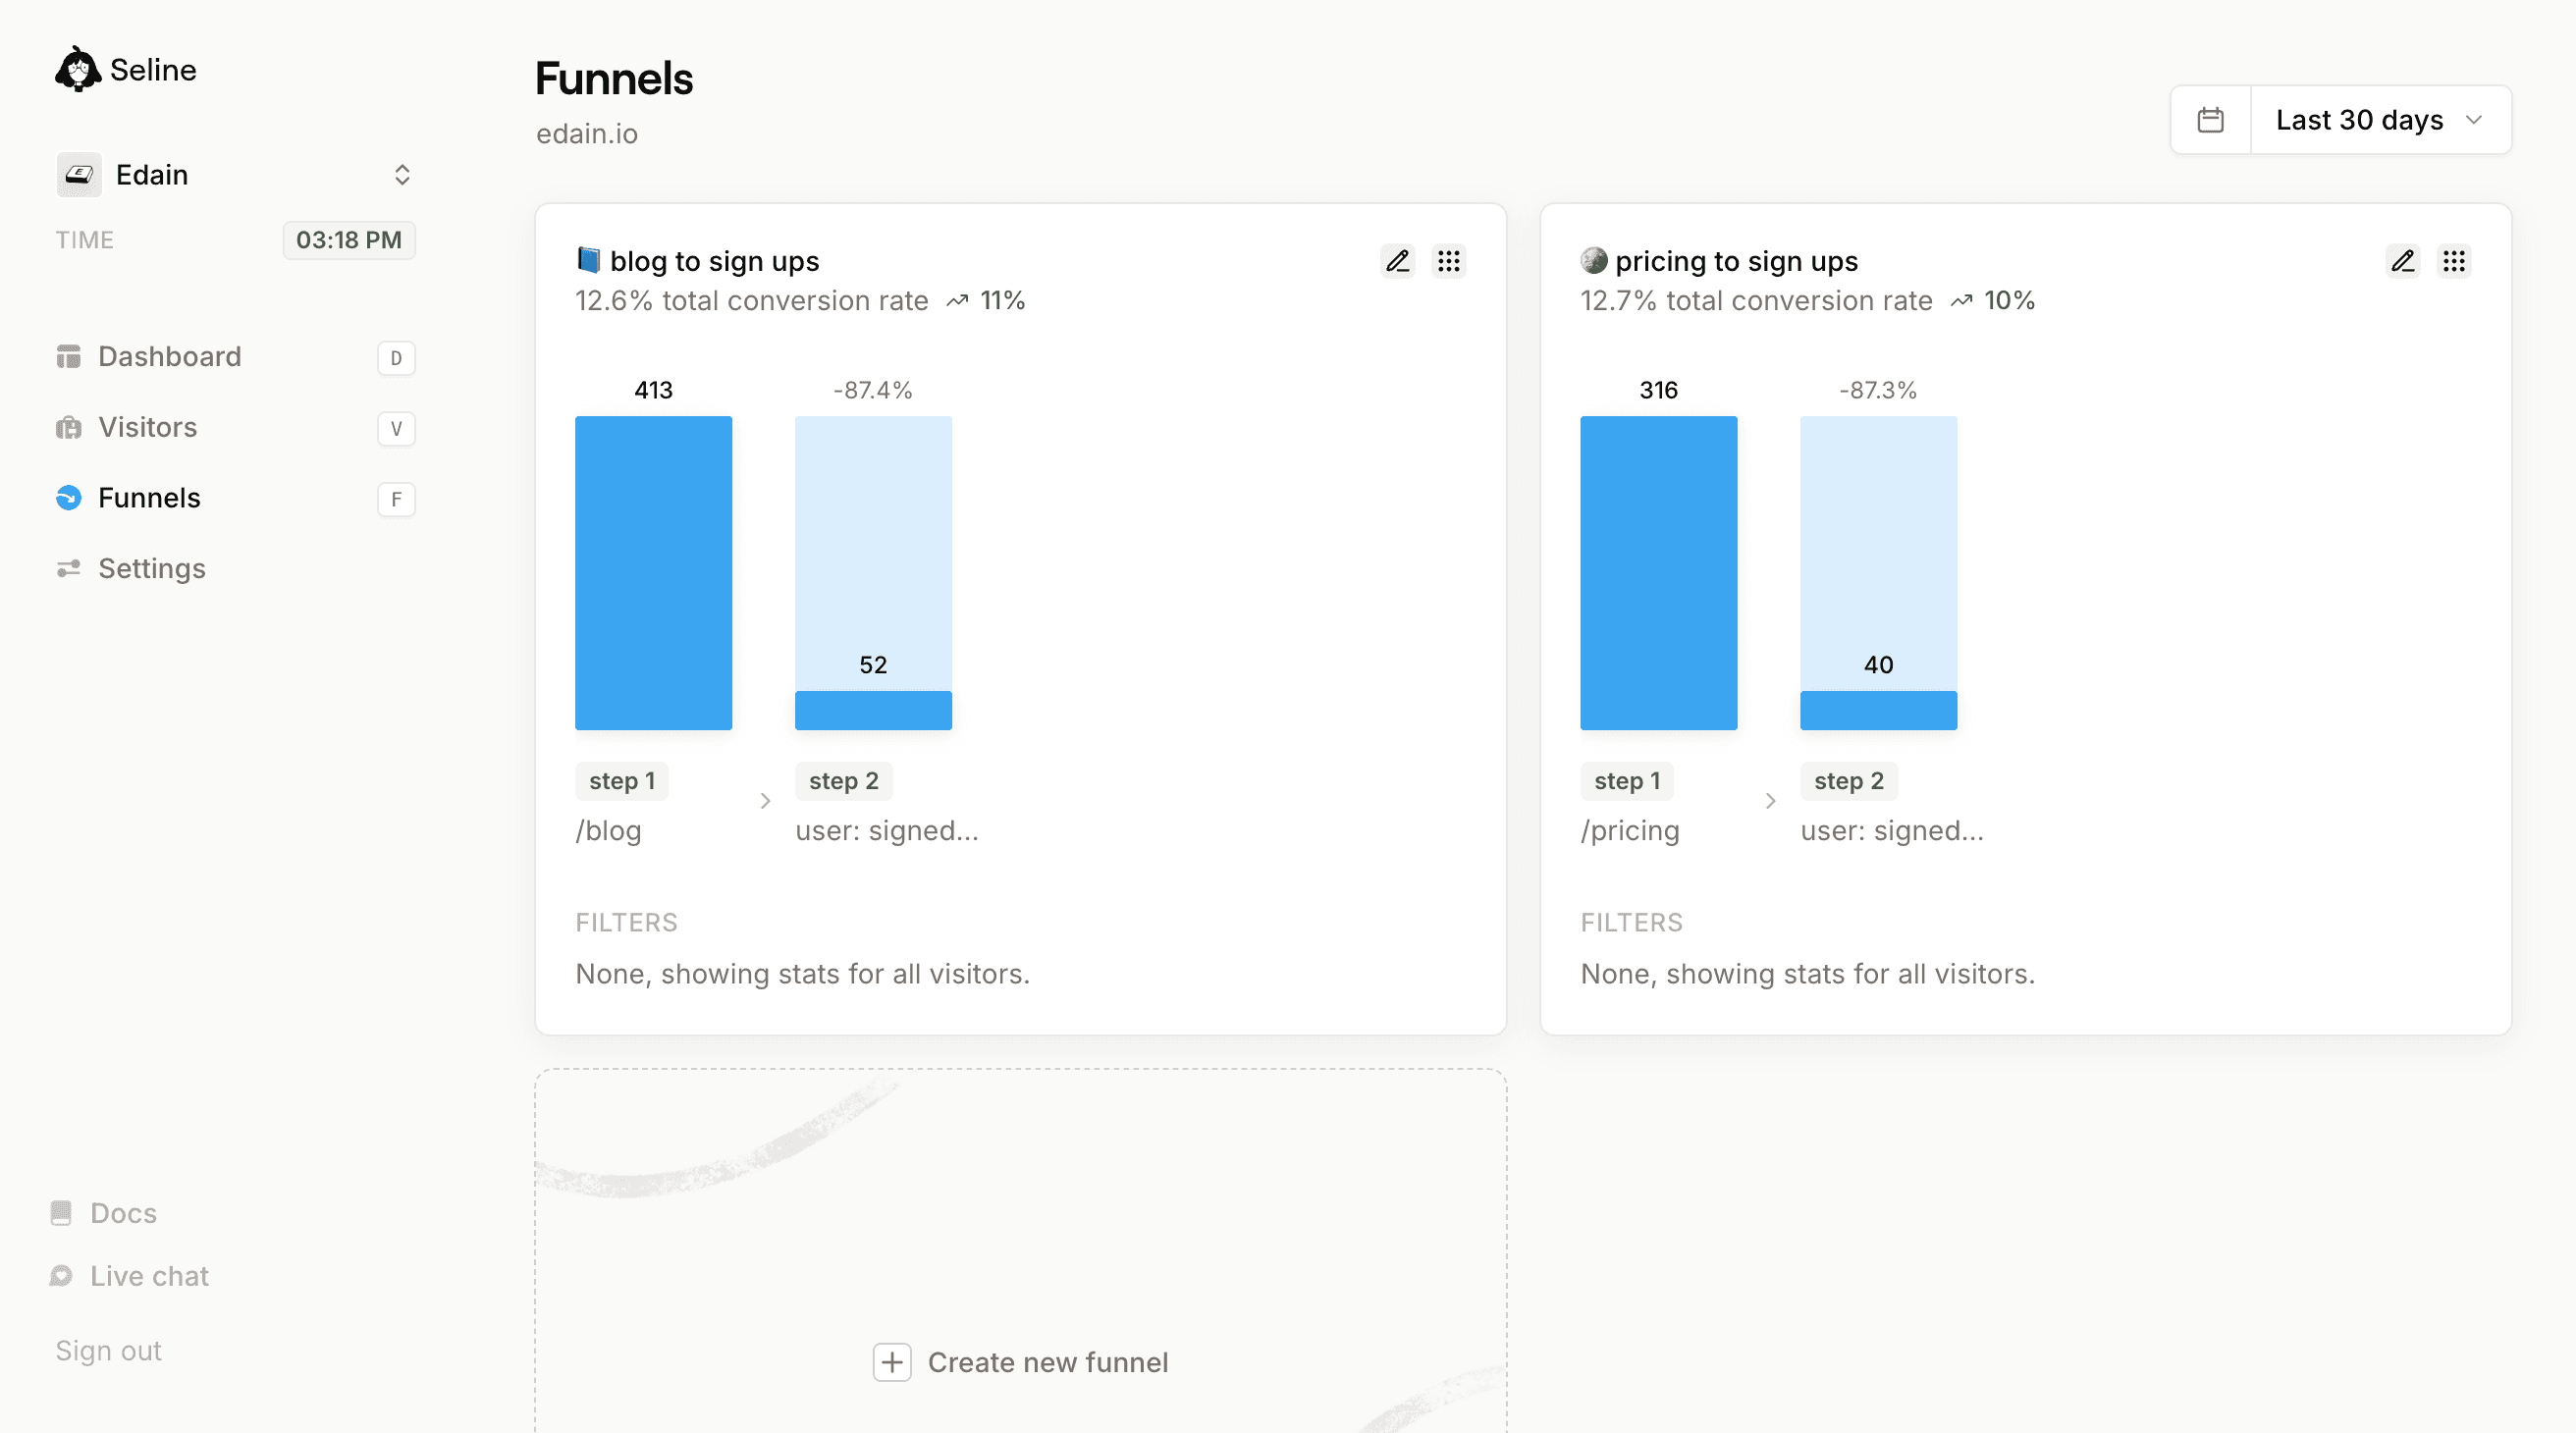
Task: Click the 03:18 PM time display
Action: (x=348, y=240)
